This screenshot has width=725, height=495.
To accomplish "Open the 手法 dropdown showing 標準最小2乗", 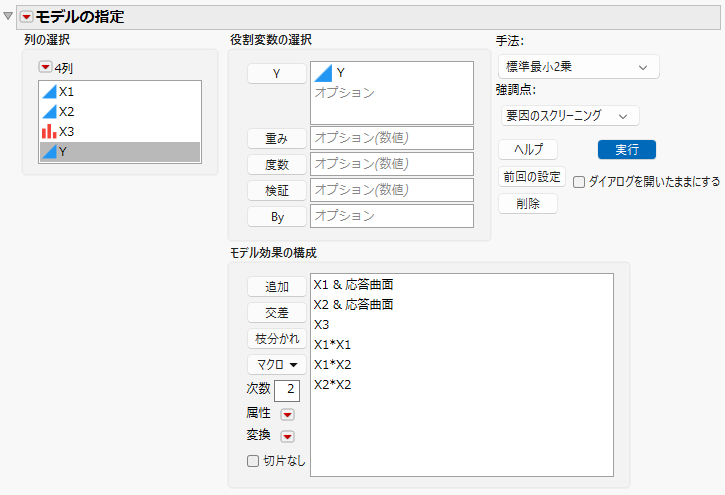I will click(x=578, y=67).
